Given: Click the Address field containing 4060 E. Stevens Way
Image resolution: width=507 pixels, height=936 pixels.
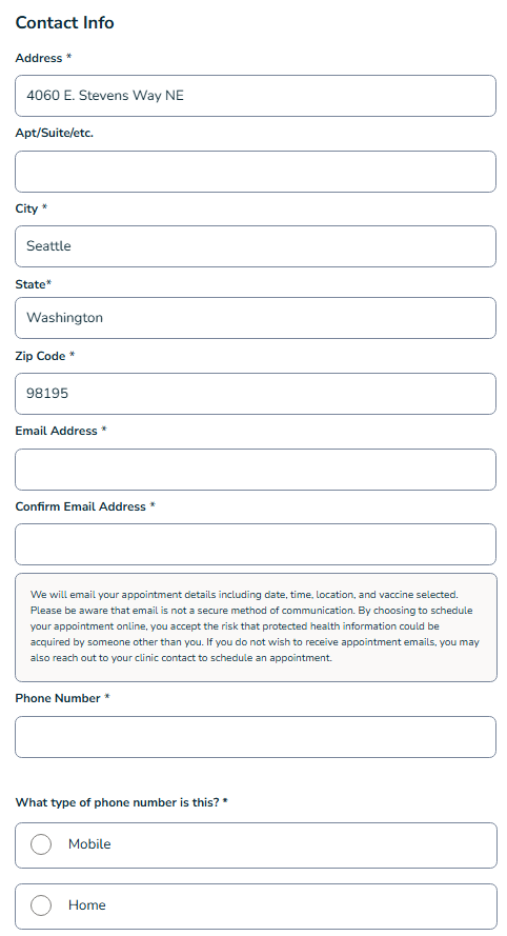Looking at the screenshot, I should click(x=256, y=96).
